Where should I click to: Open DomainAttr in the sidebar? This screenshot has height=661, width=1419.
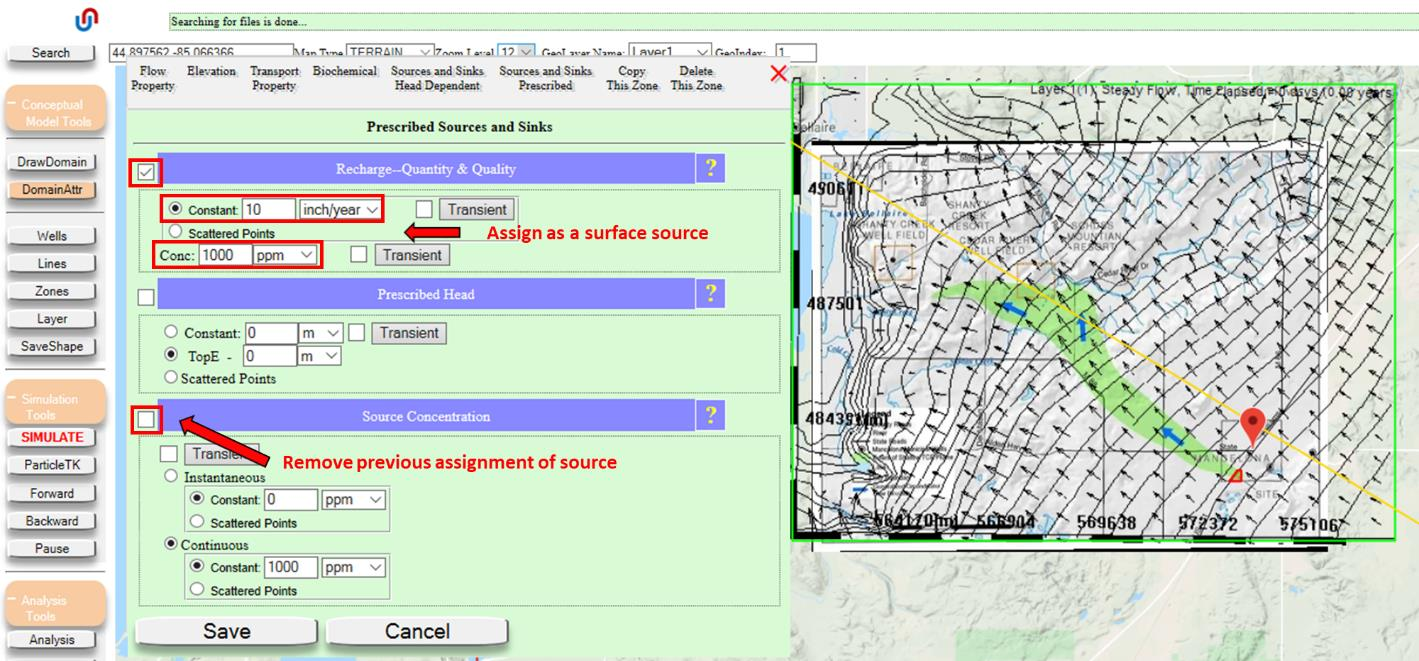pos(52,189)
